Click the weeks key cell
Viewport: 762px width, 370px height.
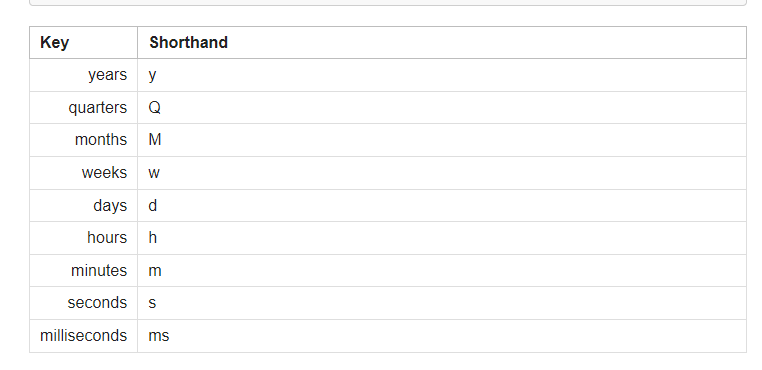click(84, 173)
